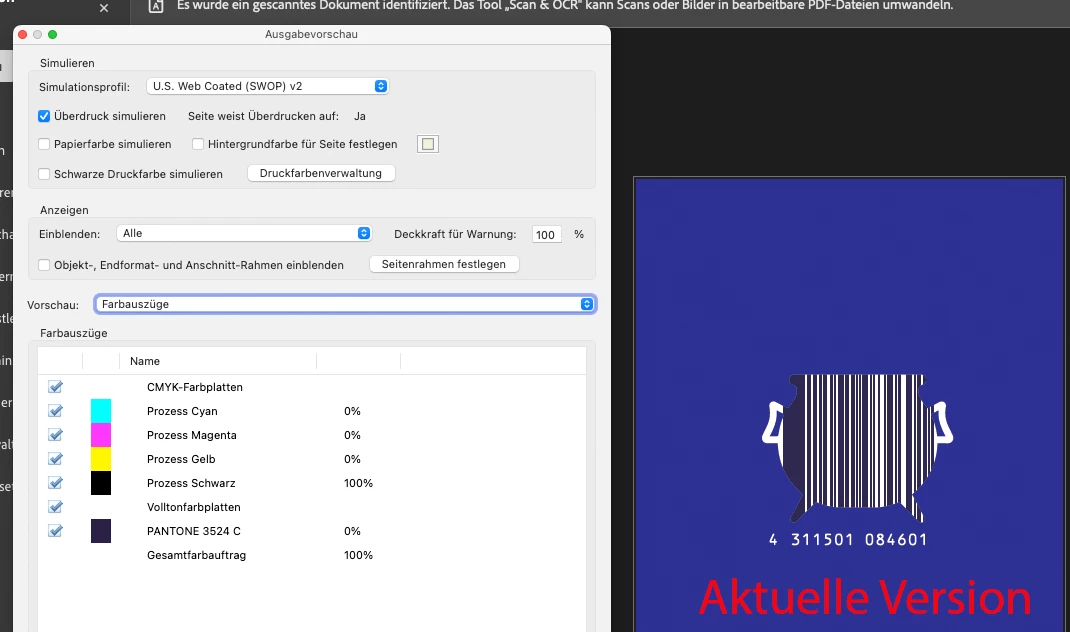
Task: Close the Ausgabevorschau window
Action: click(x=23, y=34)
